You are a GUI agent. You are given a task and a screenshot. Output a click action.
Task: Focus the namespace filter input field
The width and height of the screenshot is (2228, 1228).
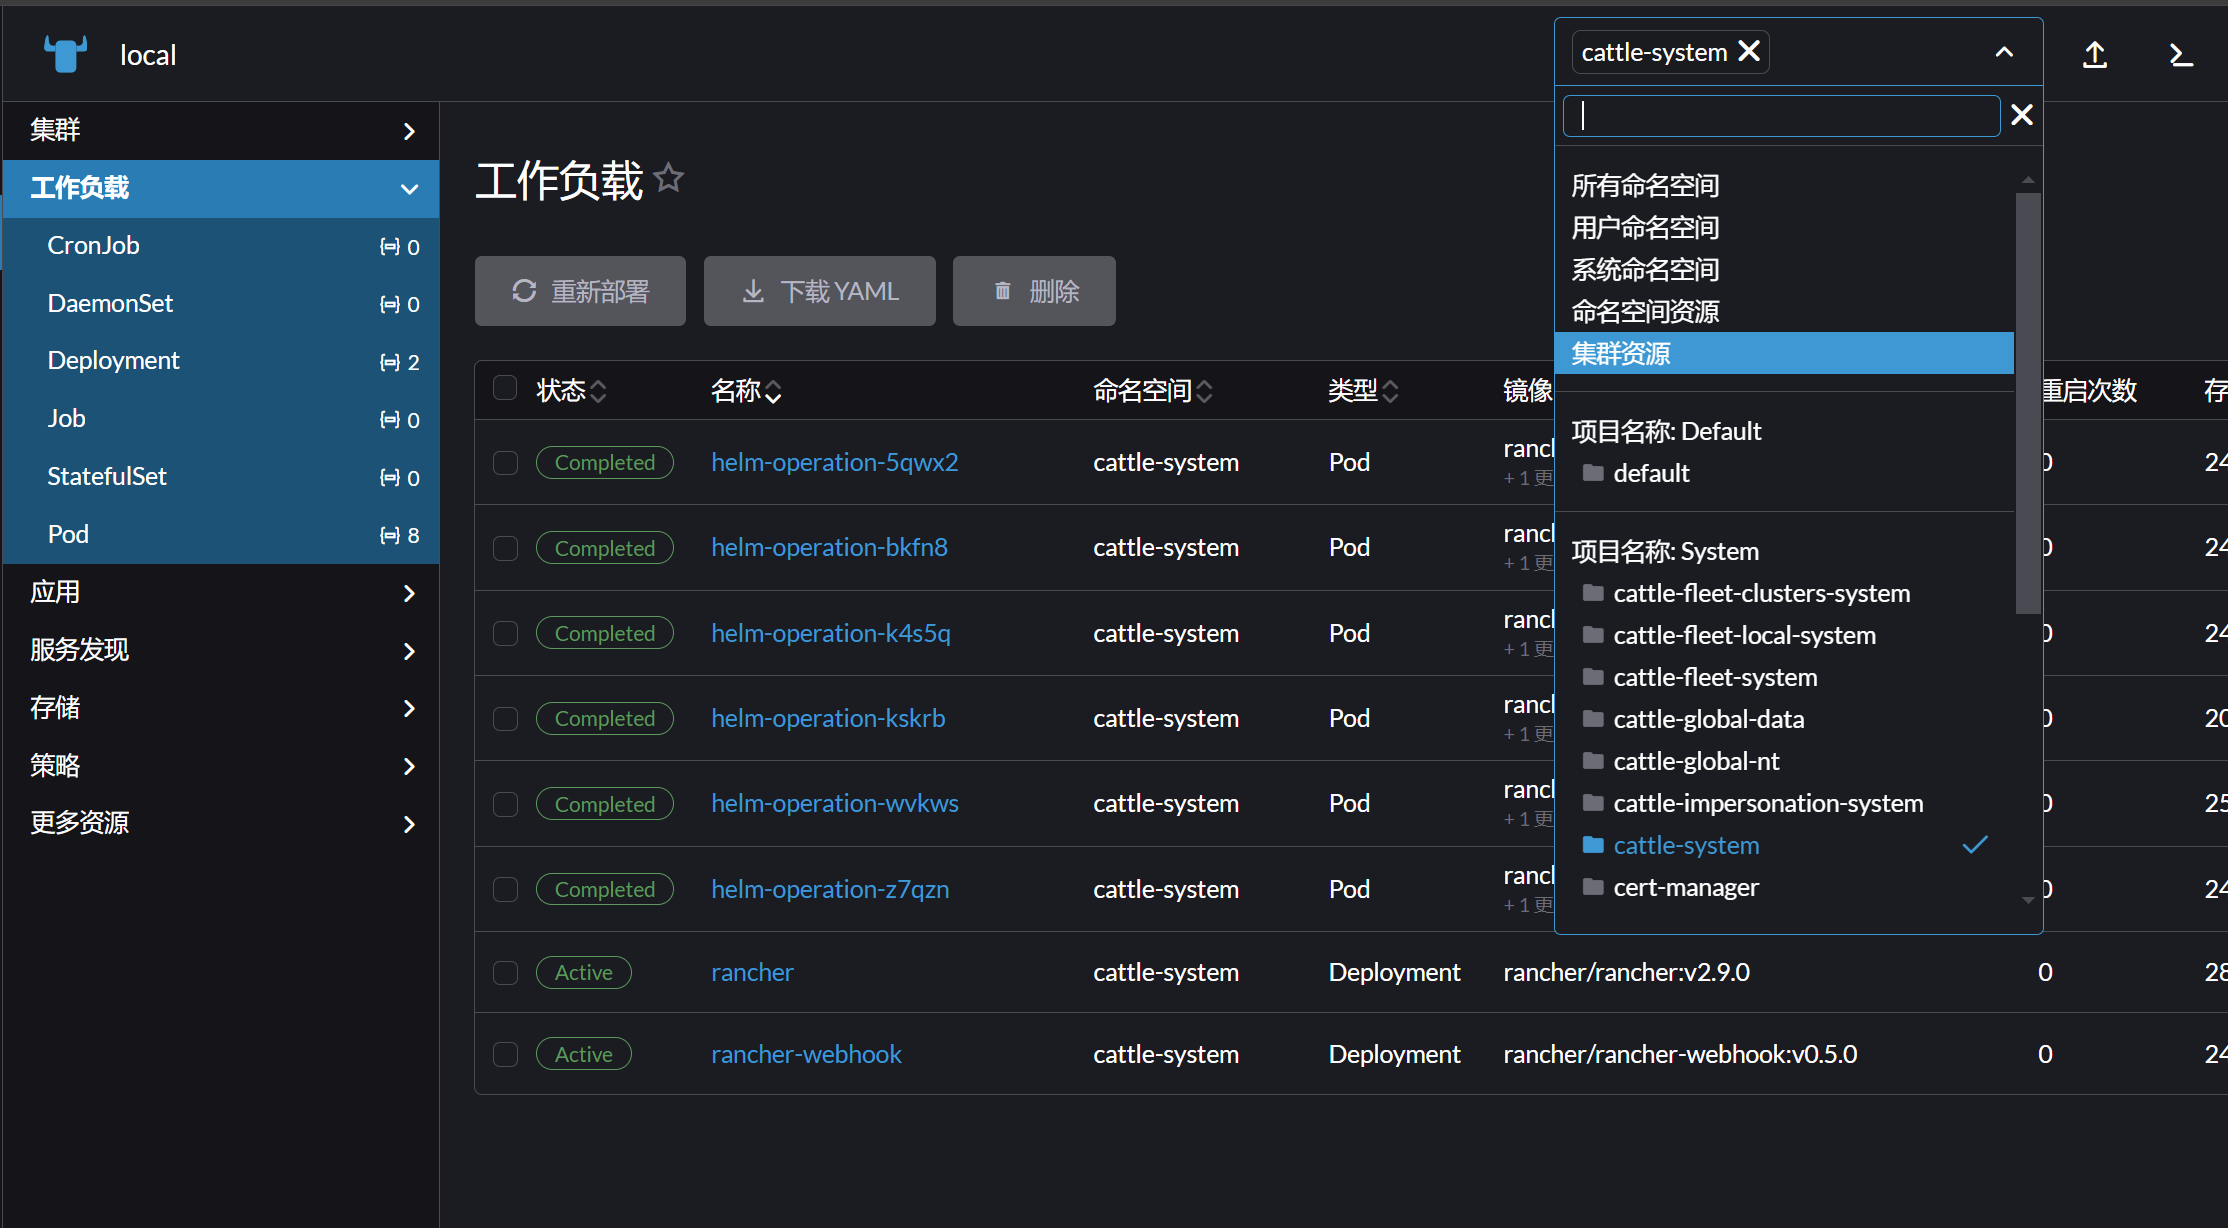click(1780, 116)
